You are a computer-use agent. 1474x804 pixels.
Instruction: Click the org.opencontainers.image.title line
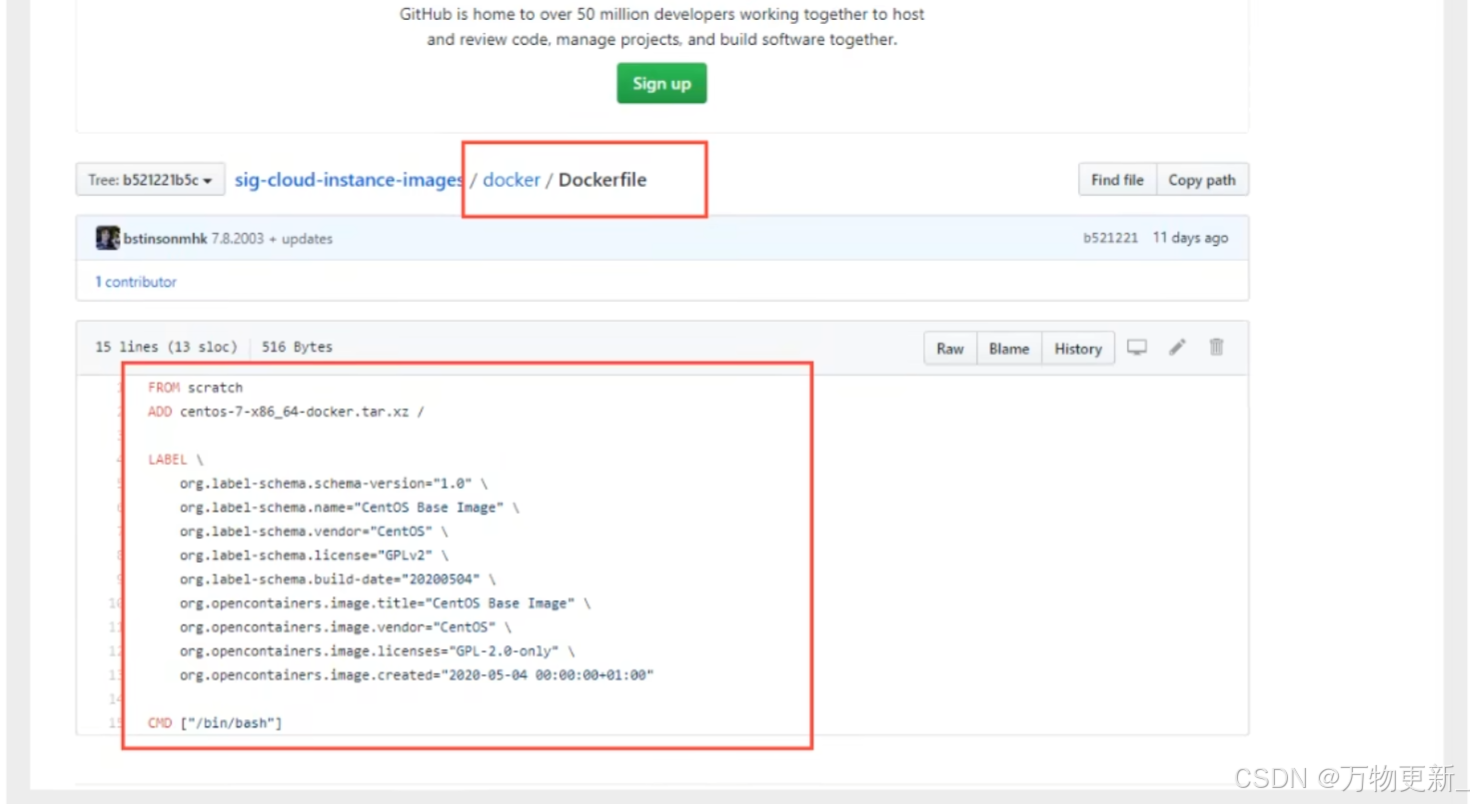pyautogui.click(x=386, y=603)
